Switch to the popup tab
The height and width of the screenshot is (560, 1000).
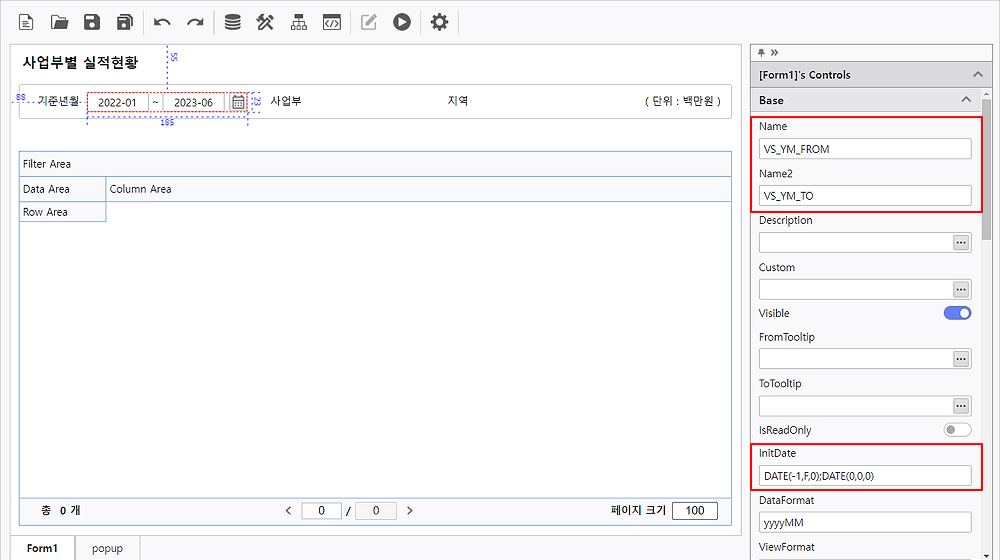tap(107, 548)
